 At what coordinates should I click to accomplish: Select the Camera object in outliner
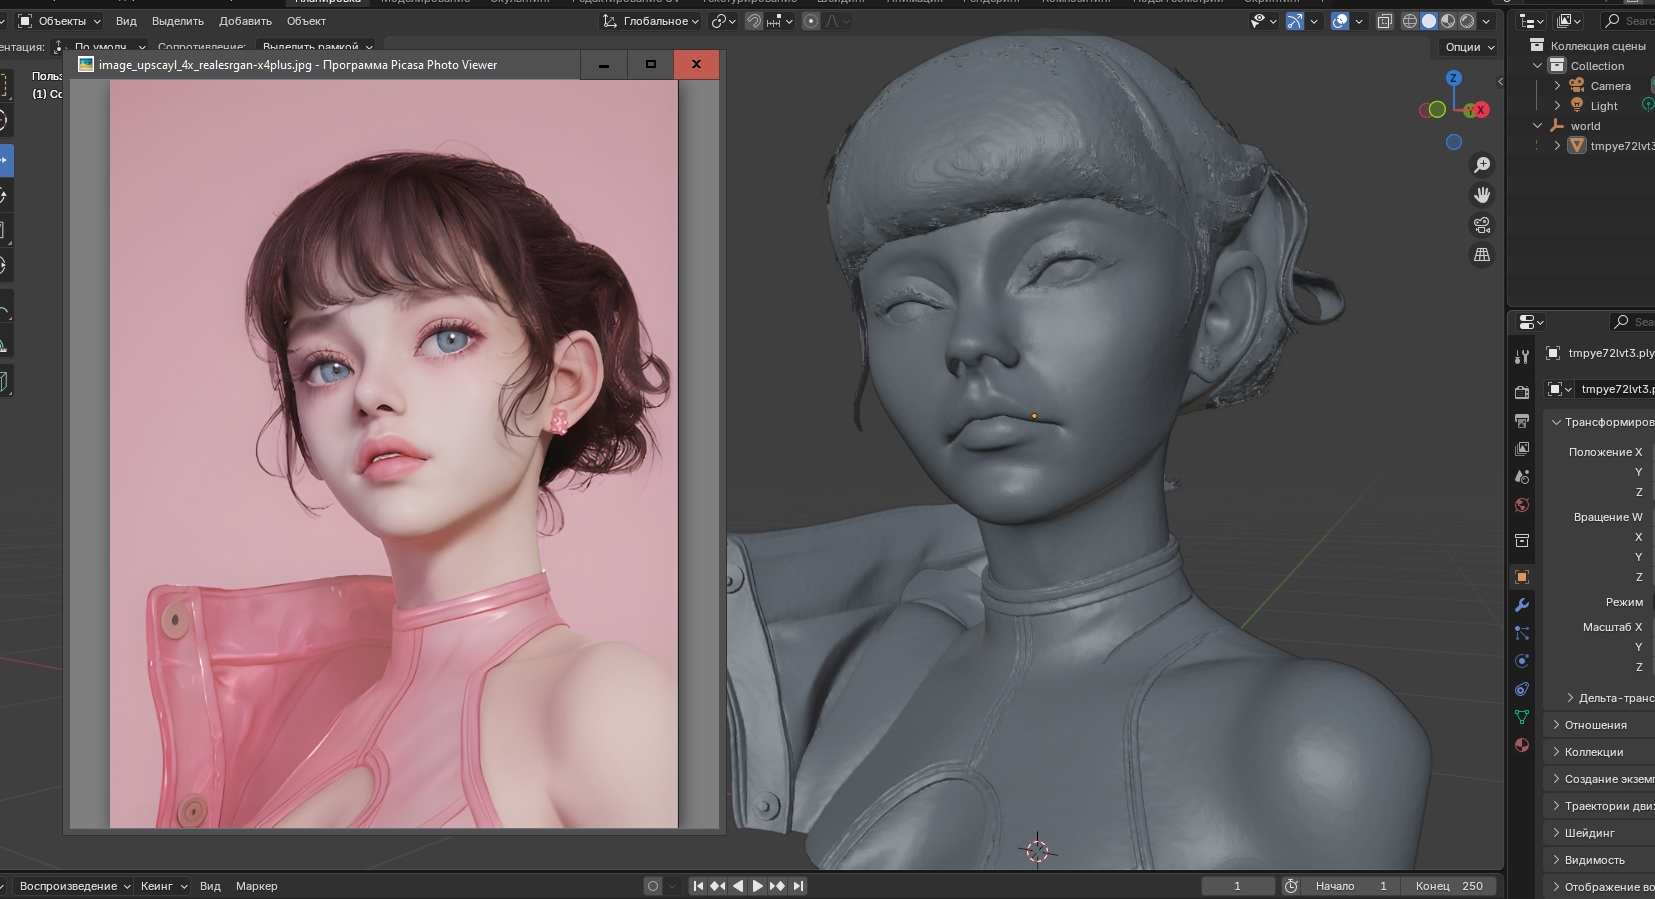pyautogui.click(x=1610, y=86)
